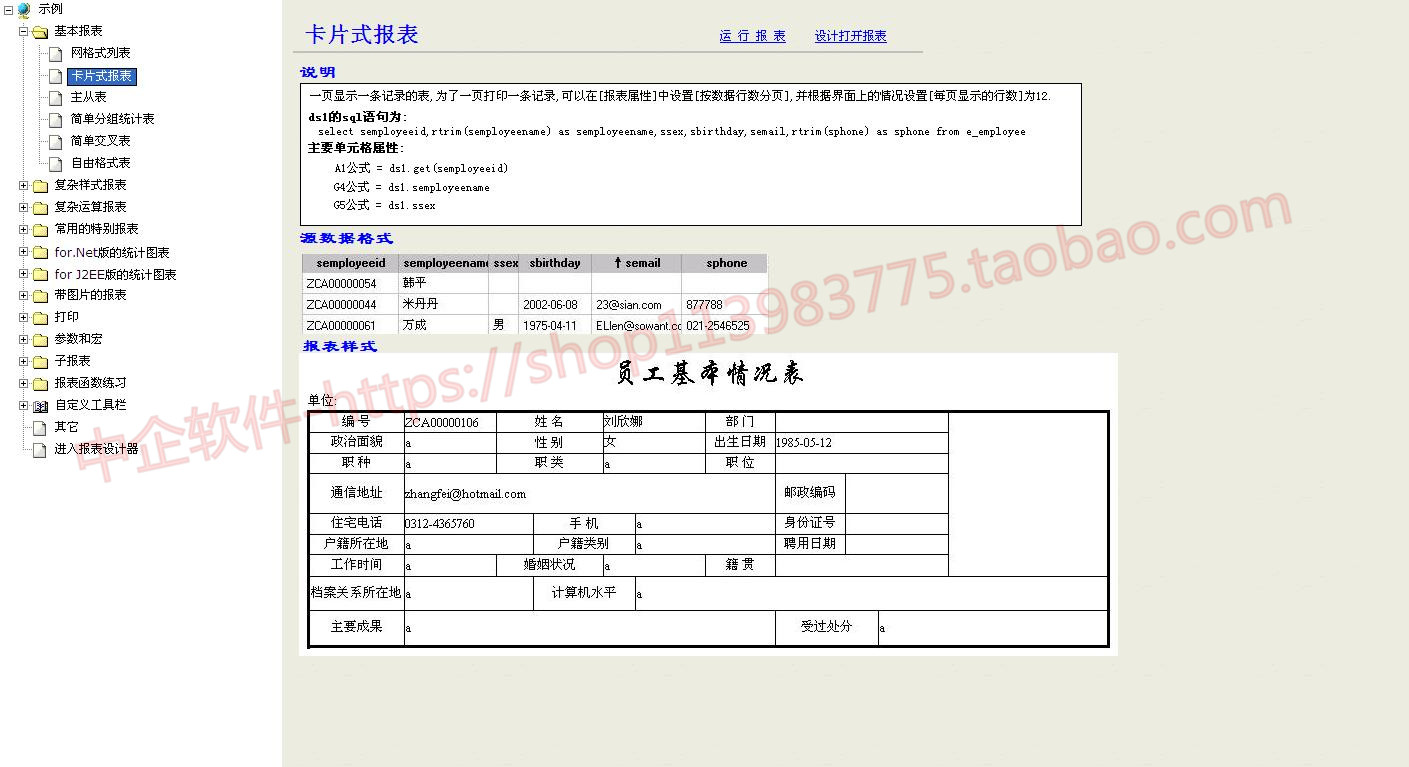1409x767 pixels.
Task: Expand the 常用的特别报表 folder
Action: [x=24, y=229]
